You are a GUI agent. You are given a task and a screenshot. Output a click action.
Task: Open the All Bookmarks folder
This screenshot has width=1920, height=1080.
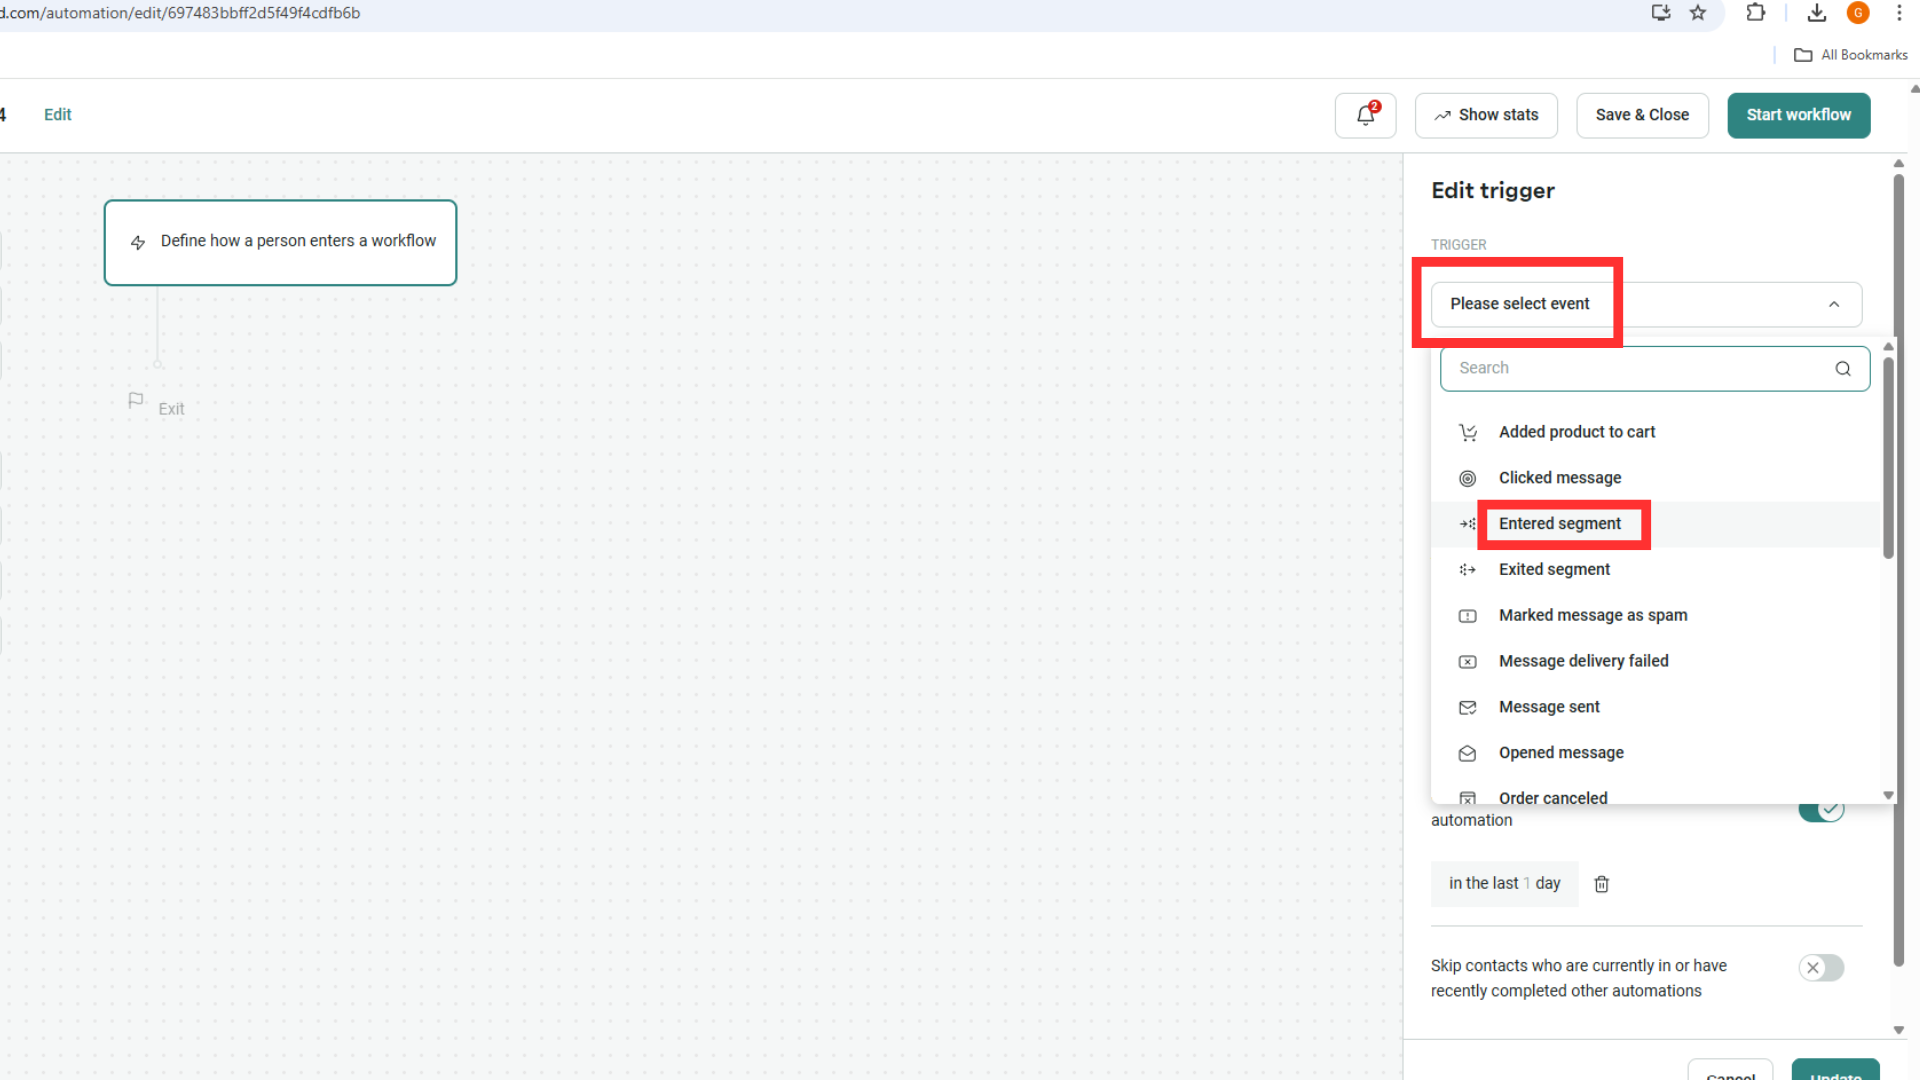pyautogui.click(x=1851, y=55)
